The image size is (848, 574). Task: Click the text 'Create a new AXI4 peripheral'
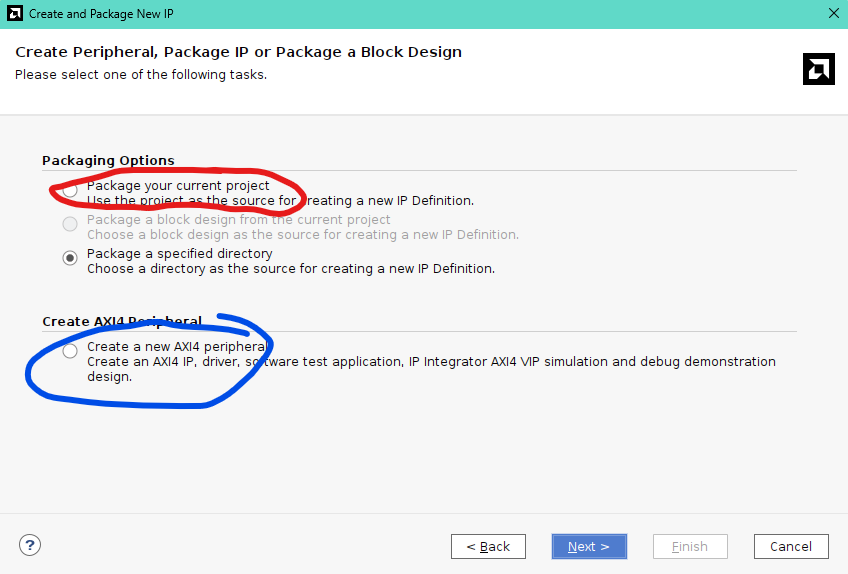coord(177,347)
